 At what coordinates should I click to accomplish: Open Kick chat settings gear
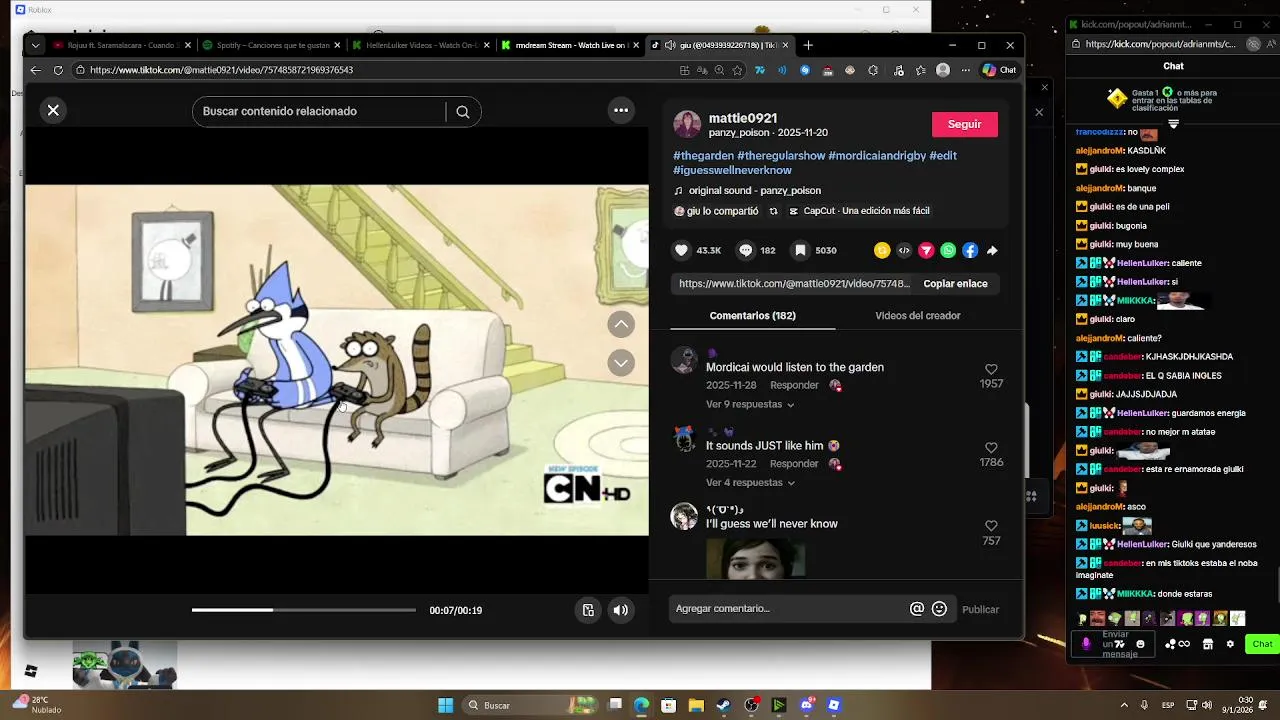click(1230, 644)
